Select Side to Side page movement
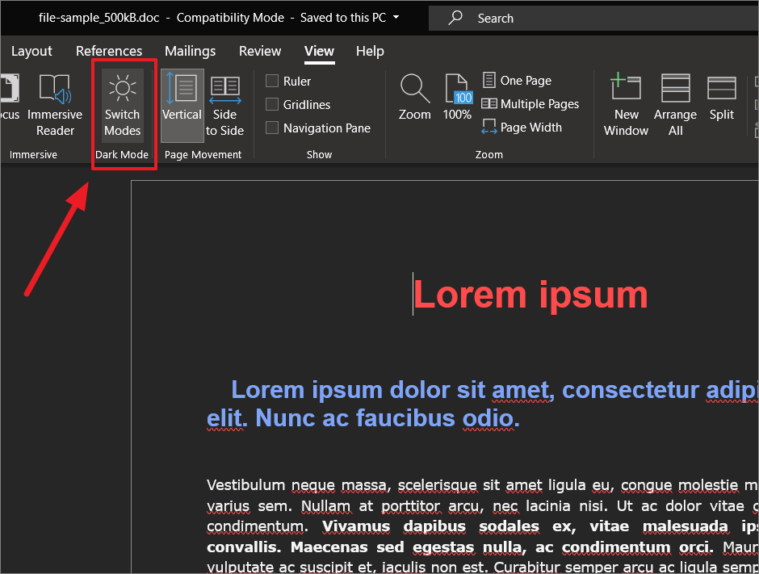This screenshot has width=759, height=574. click(225, 106)
